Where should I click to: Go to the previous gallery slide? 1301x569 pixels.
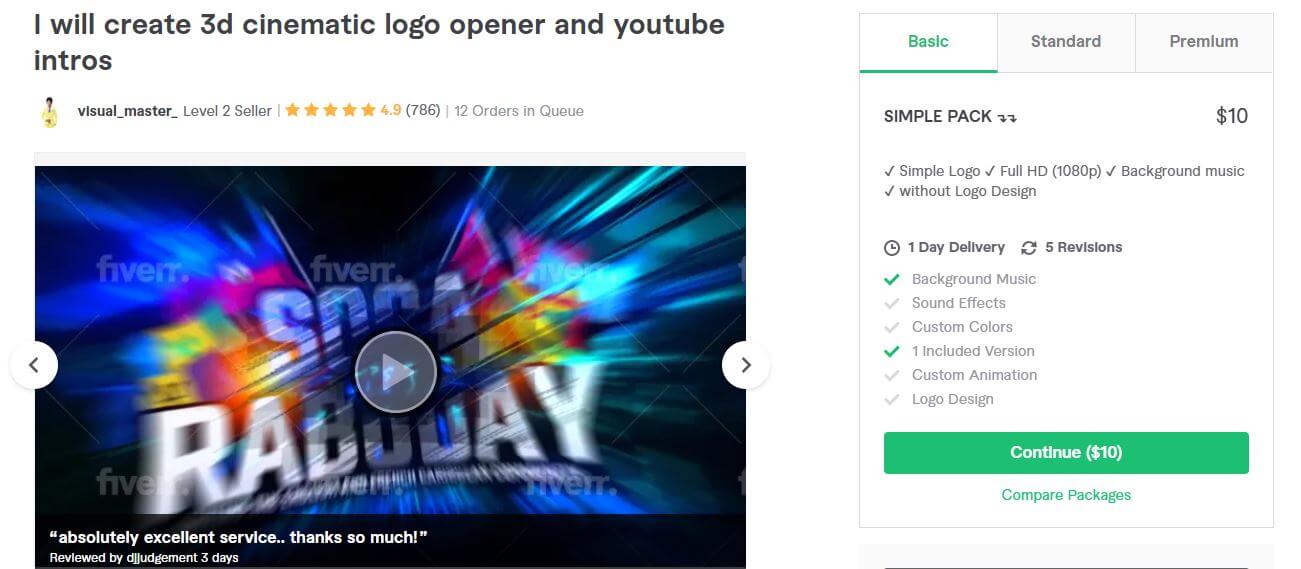coord(34,365)
